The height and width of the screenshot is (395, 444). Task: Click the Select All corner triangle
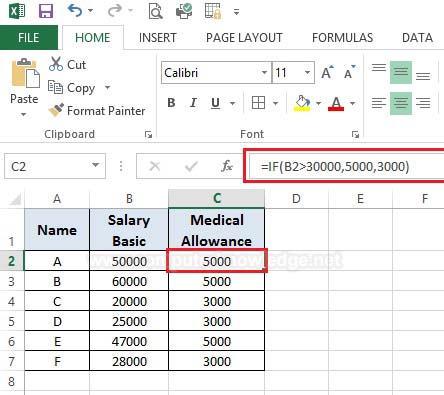[x=15, y=199]
